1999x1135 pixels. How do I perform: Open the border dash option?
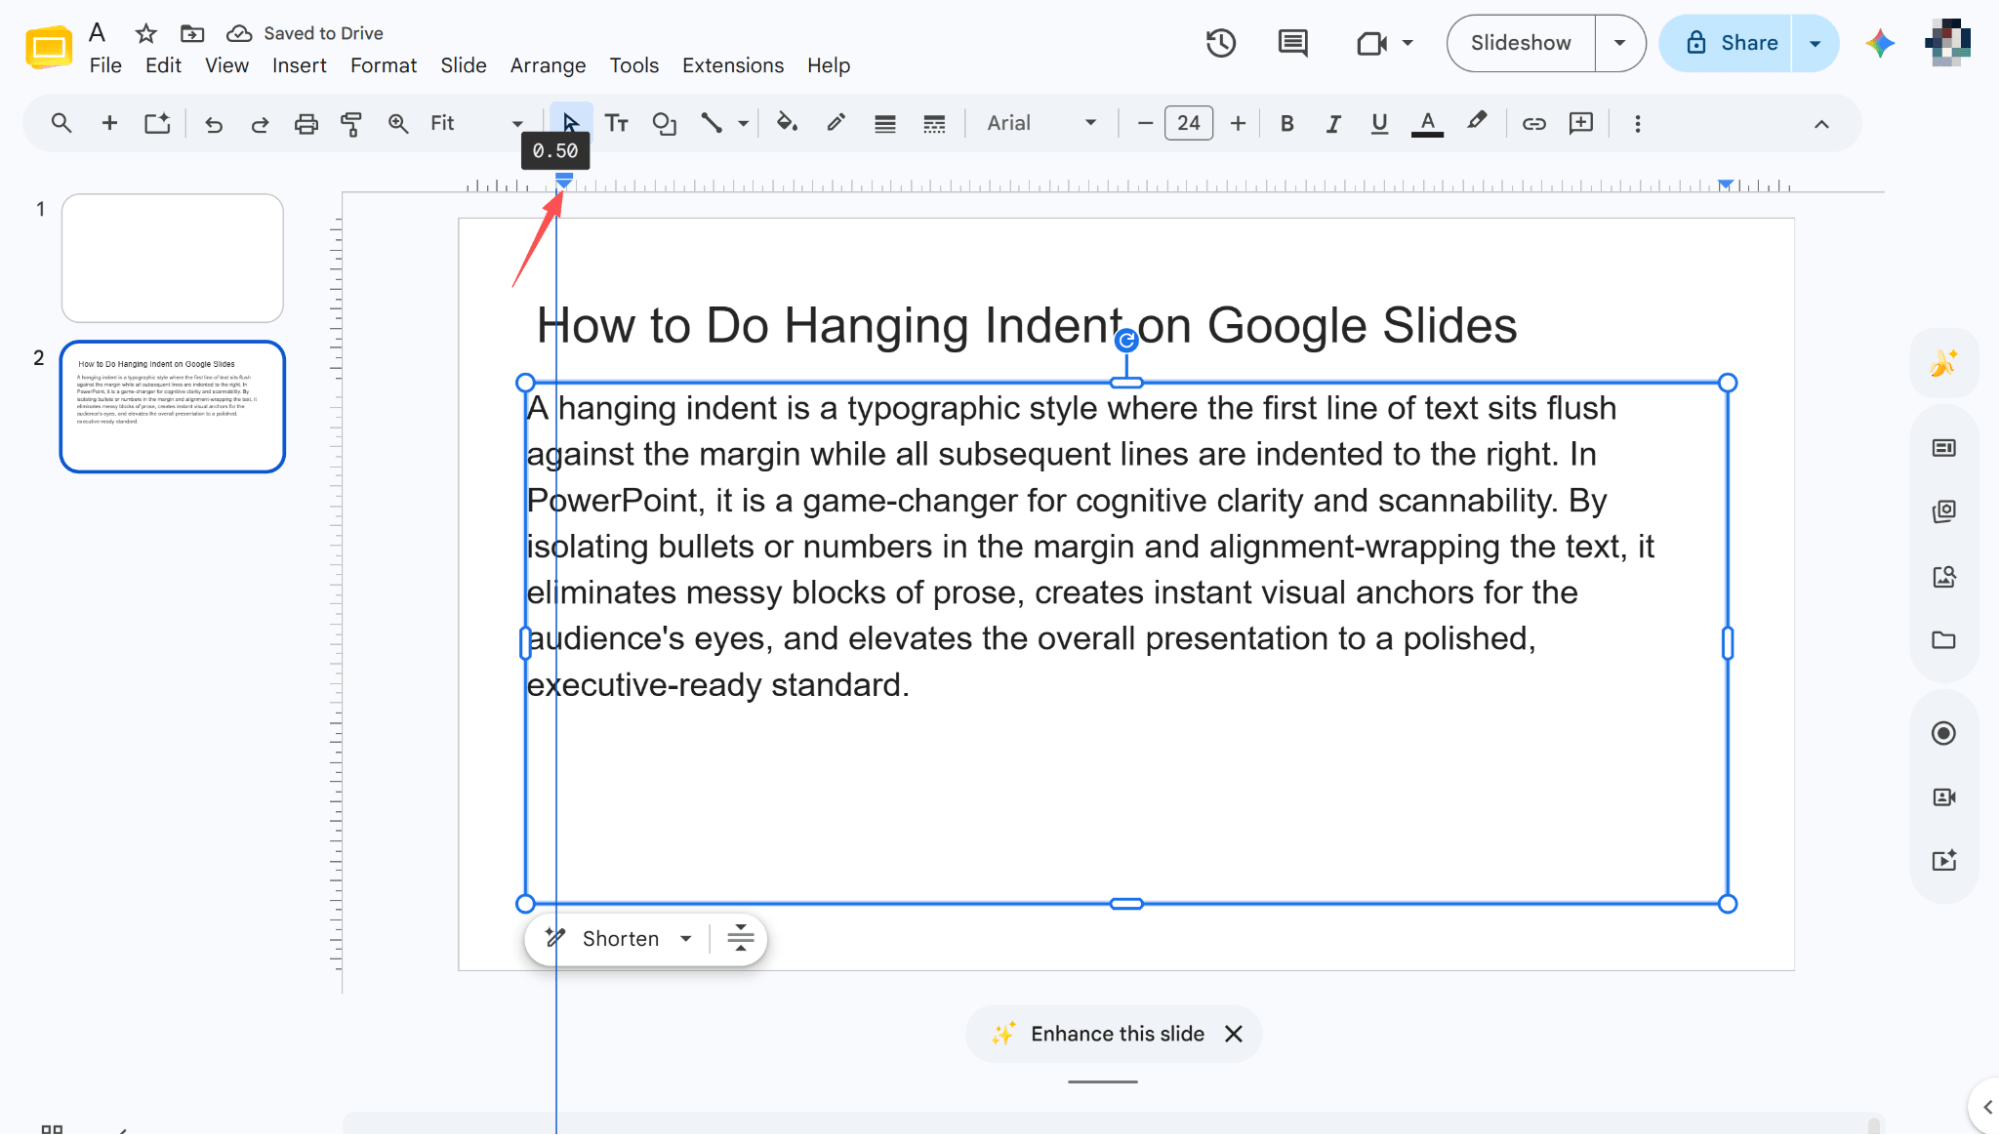click(934, 124)
